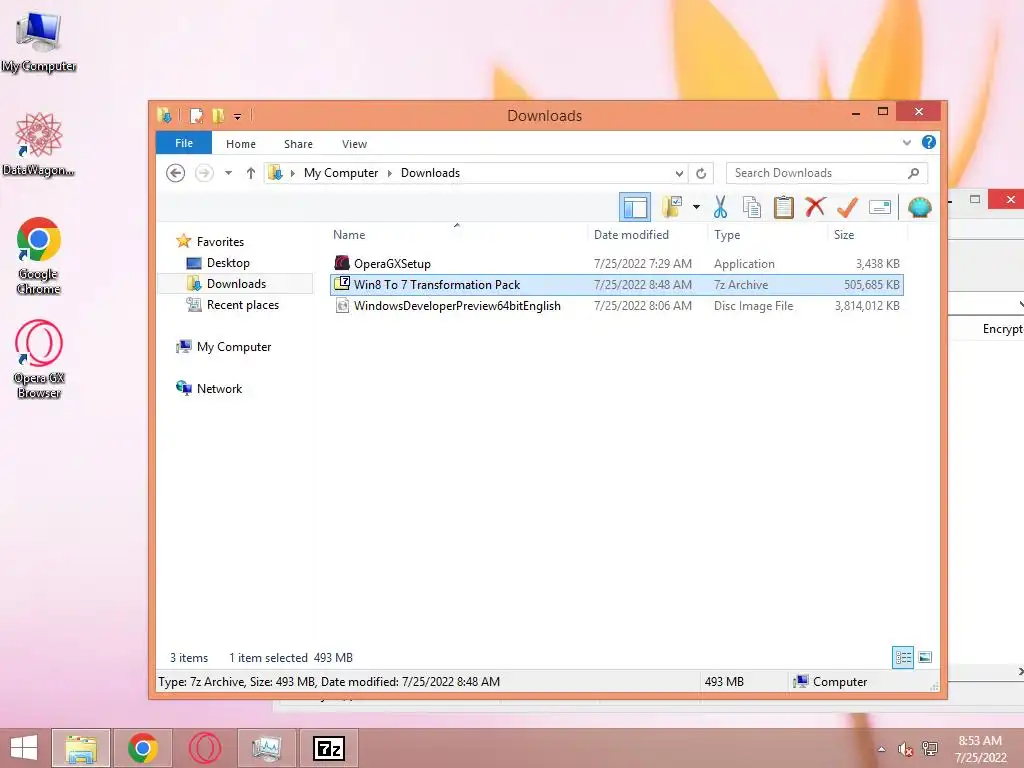Click the network tray icon
1024x768 pixels.
[x=929, y=749]
